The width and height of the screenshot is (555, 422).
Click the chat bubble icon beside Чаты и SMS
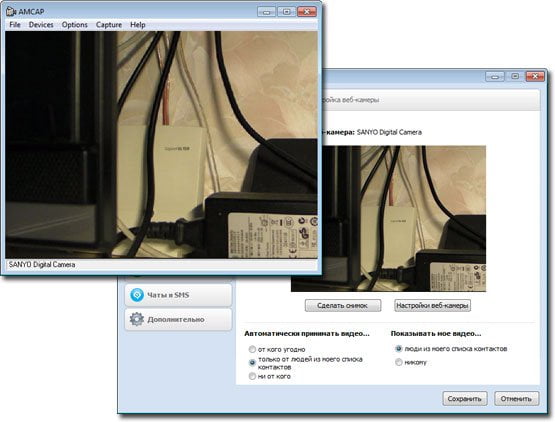click(x=137, y=295)
